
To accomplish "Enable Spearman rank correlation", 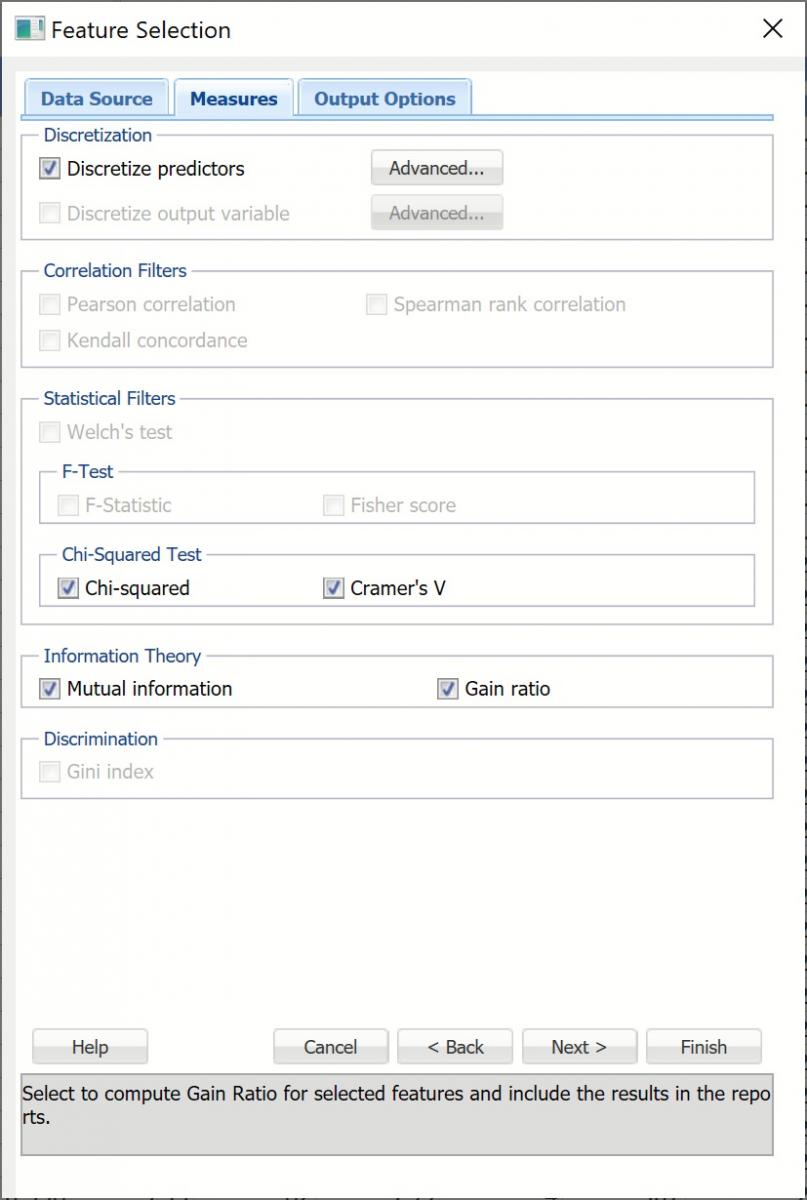I will coord(376,304).
